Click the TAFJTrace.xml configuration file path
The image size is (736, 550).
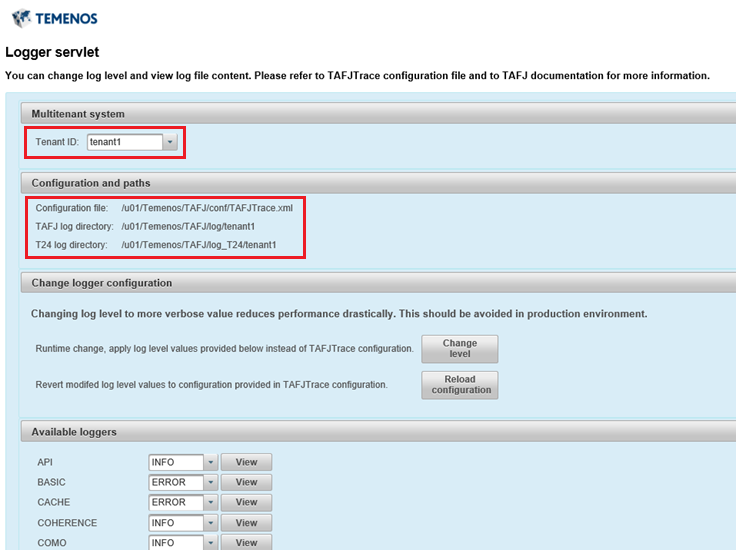click(206, 208)
